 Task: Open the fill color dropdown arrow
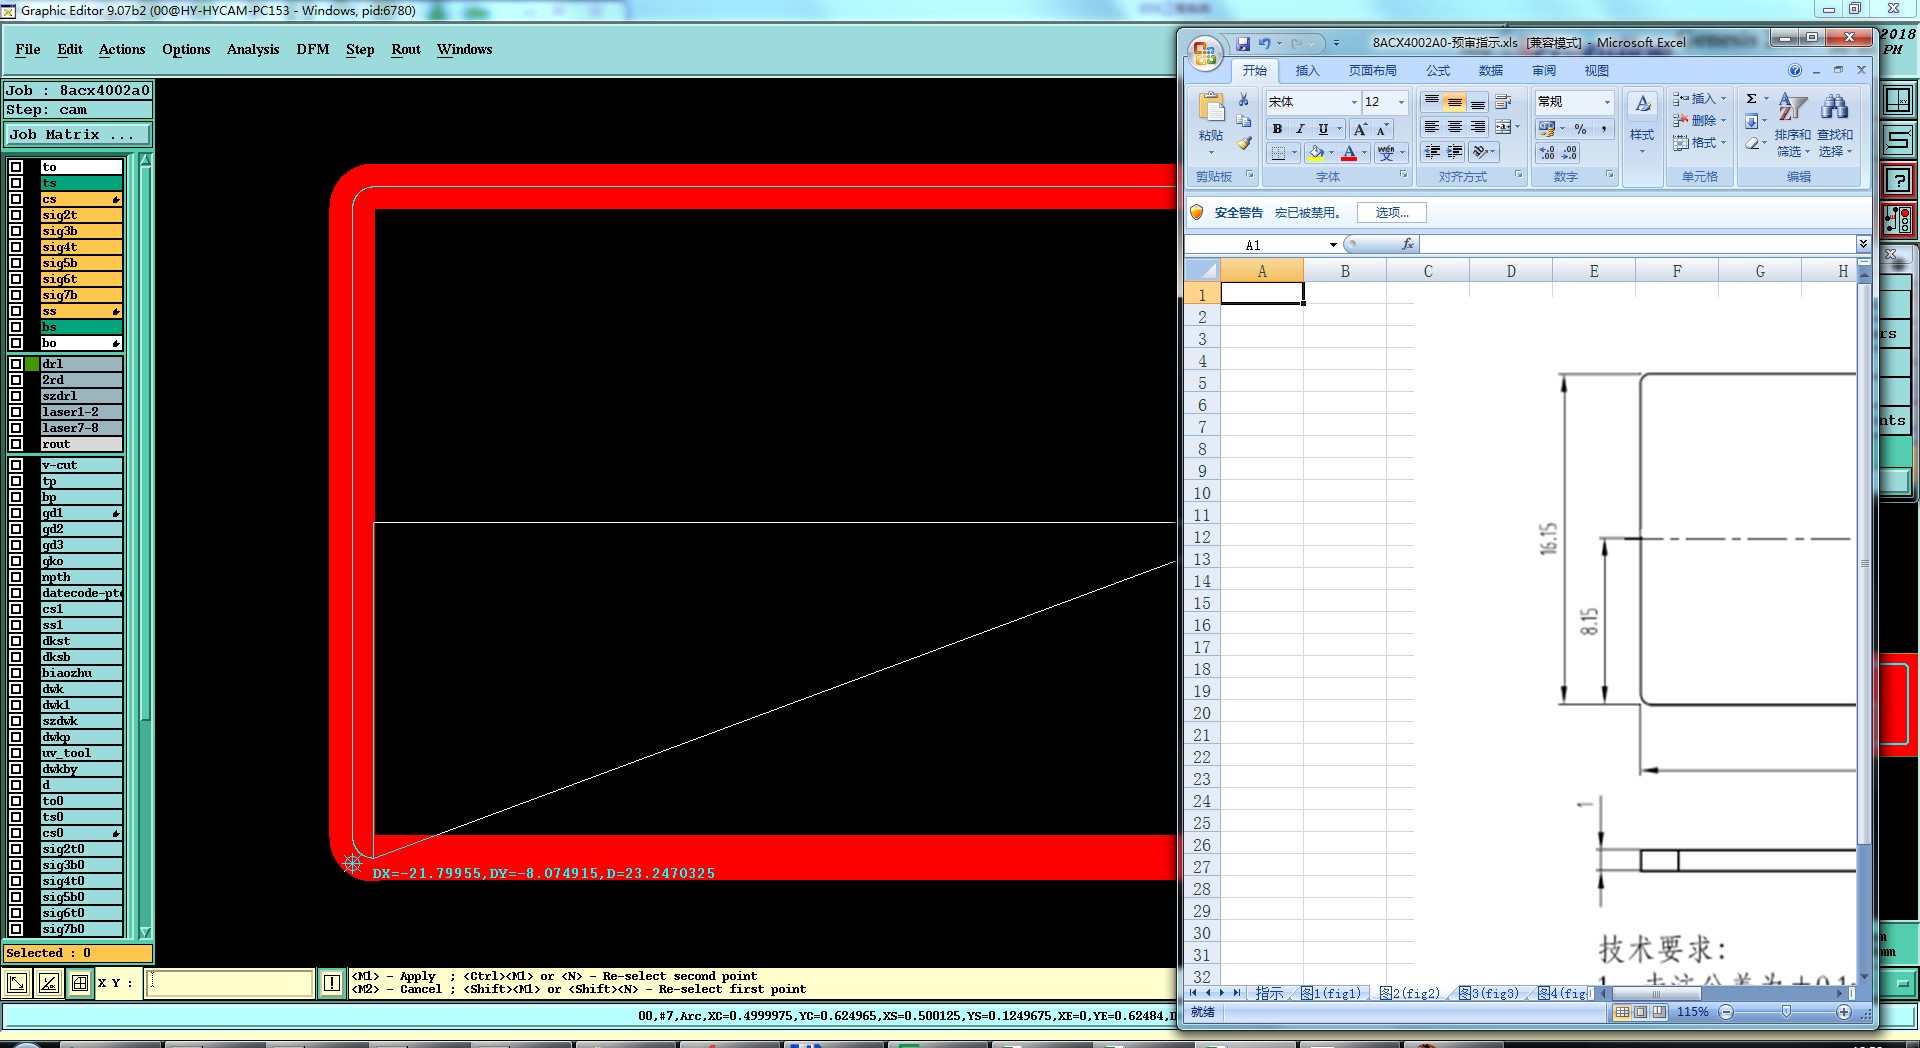click(x=1331, y=153)
